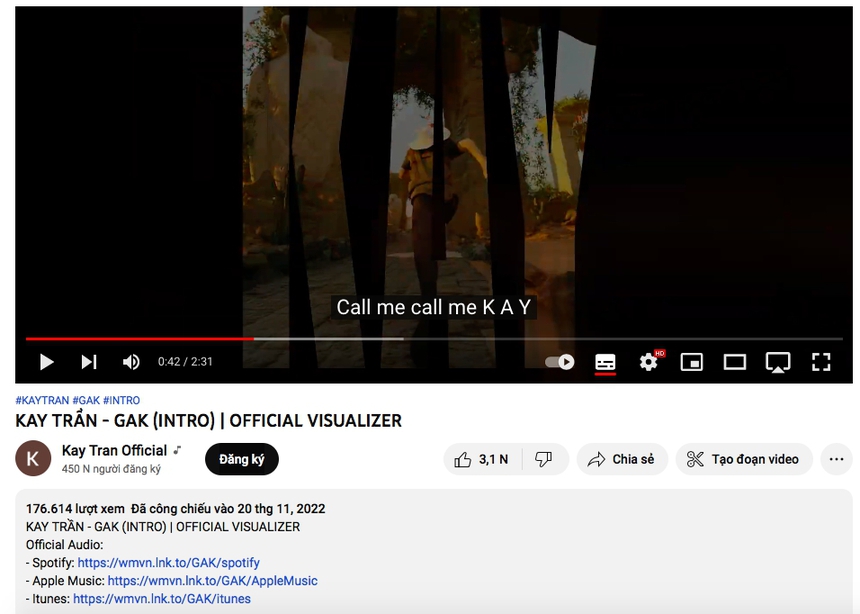Open the Kay Tran Official channel avatar
860x614 pixels.
click(33, 458)
